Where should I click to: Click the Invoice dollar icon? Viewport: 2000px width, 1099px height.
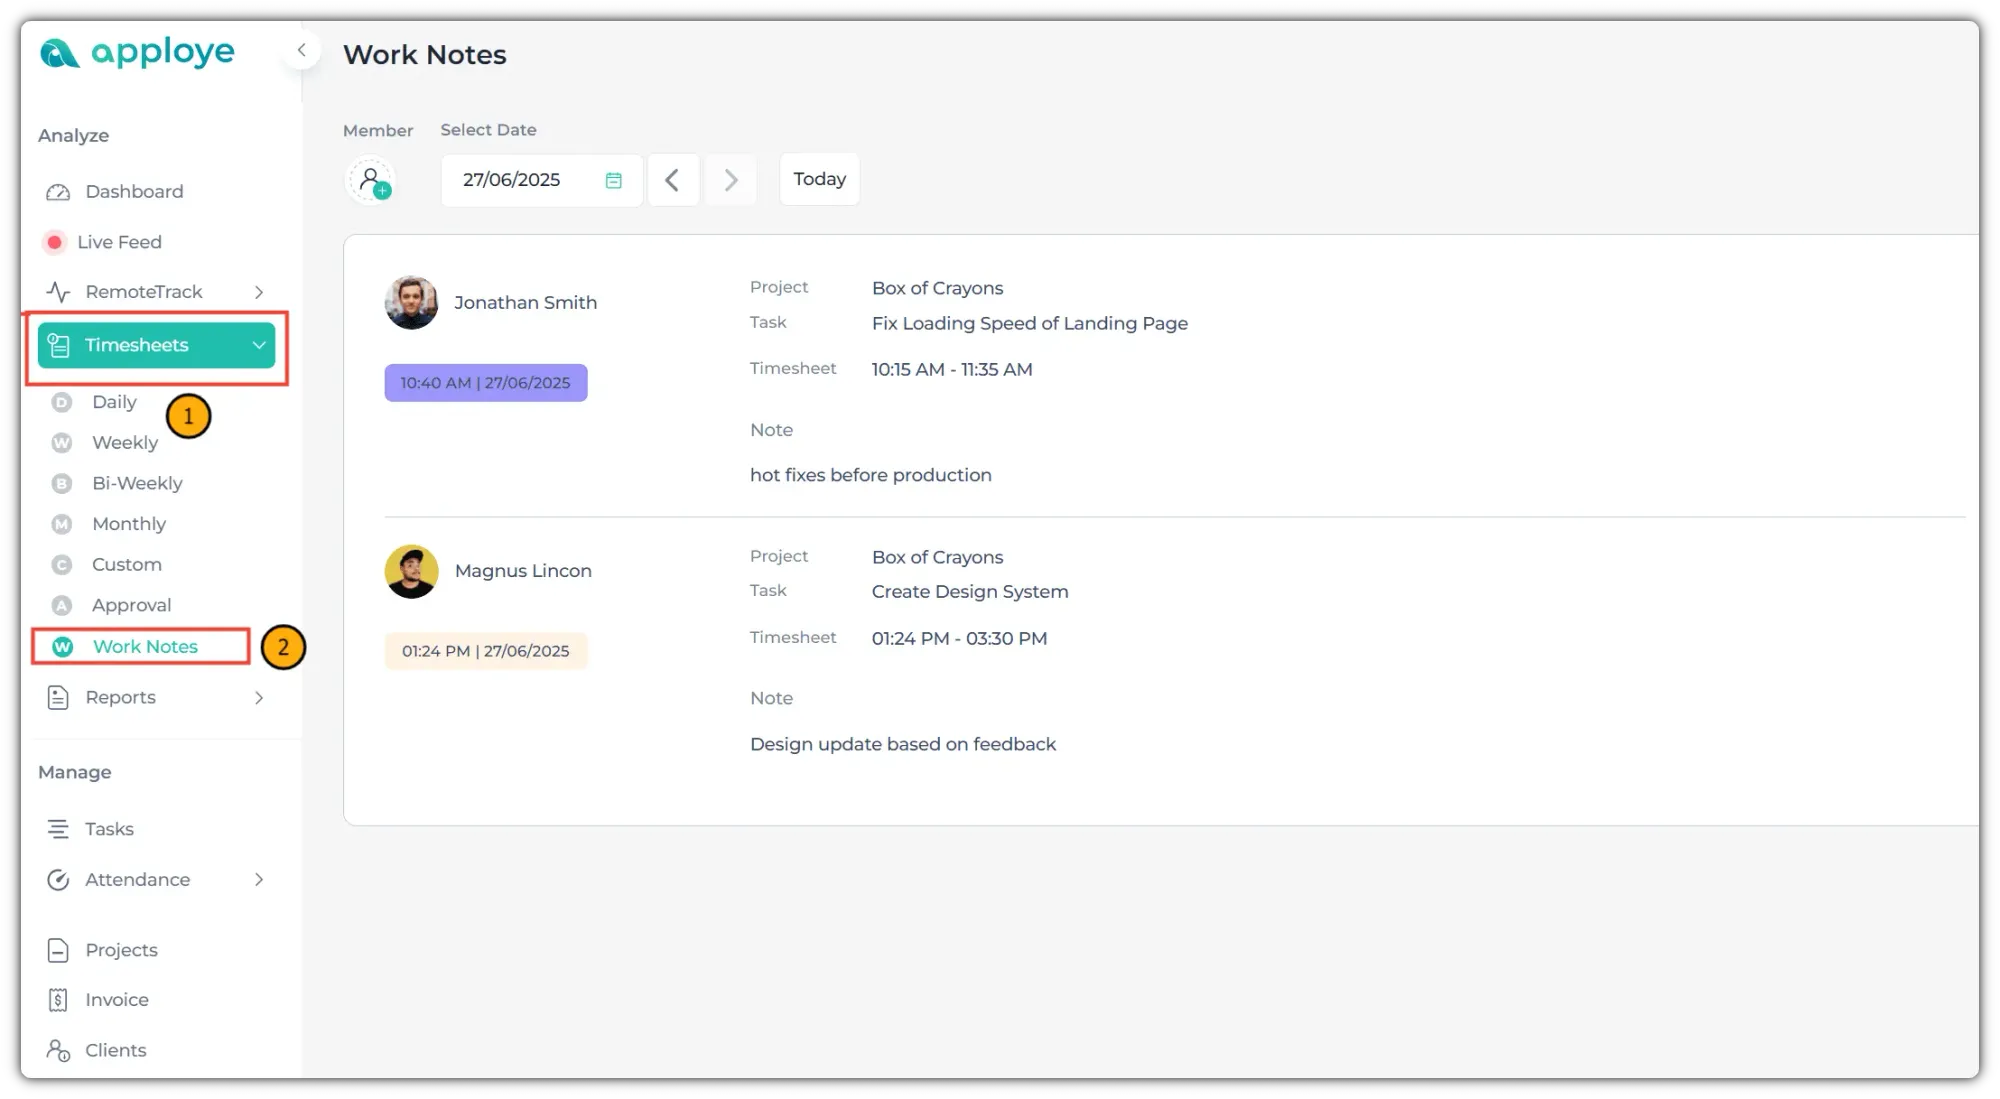[x=58, y=1000]
